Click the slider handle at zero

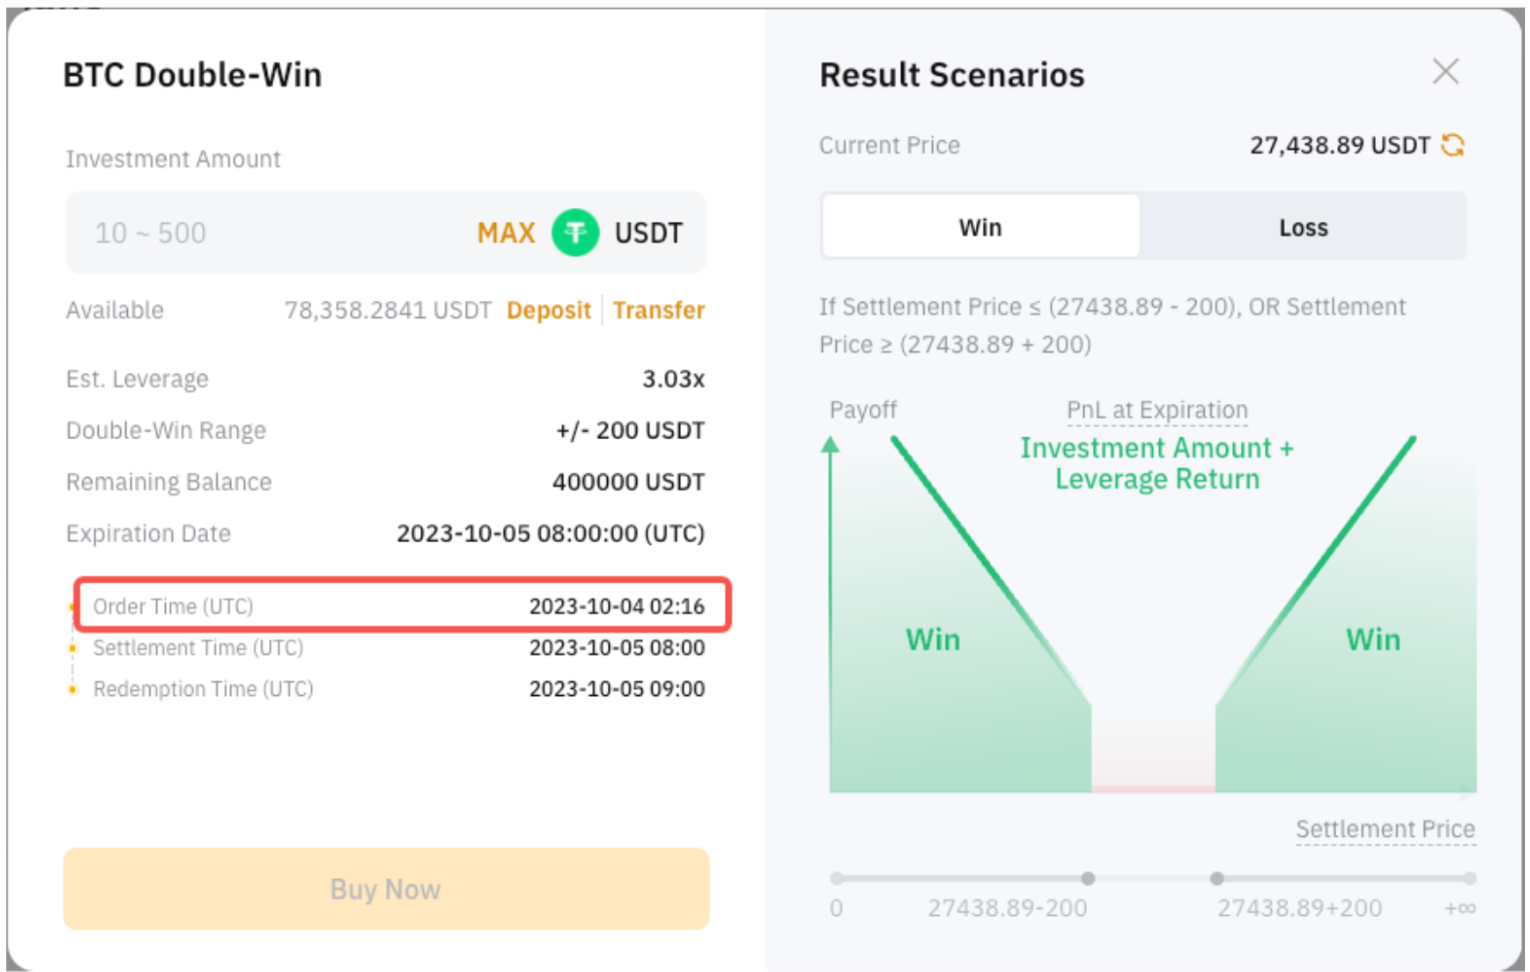[837, 878]
